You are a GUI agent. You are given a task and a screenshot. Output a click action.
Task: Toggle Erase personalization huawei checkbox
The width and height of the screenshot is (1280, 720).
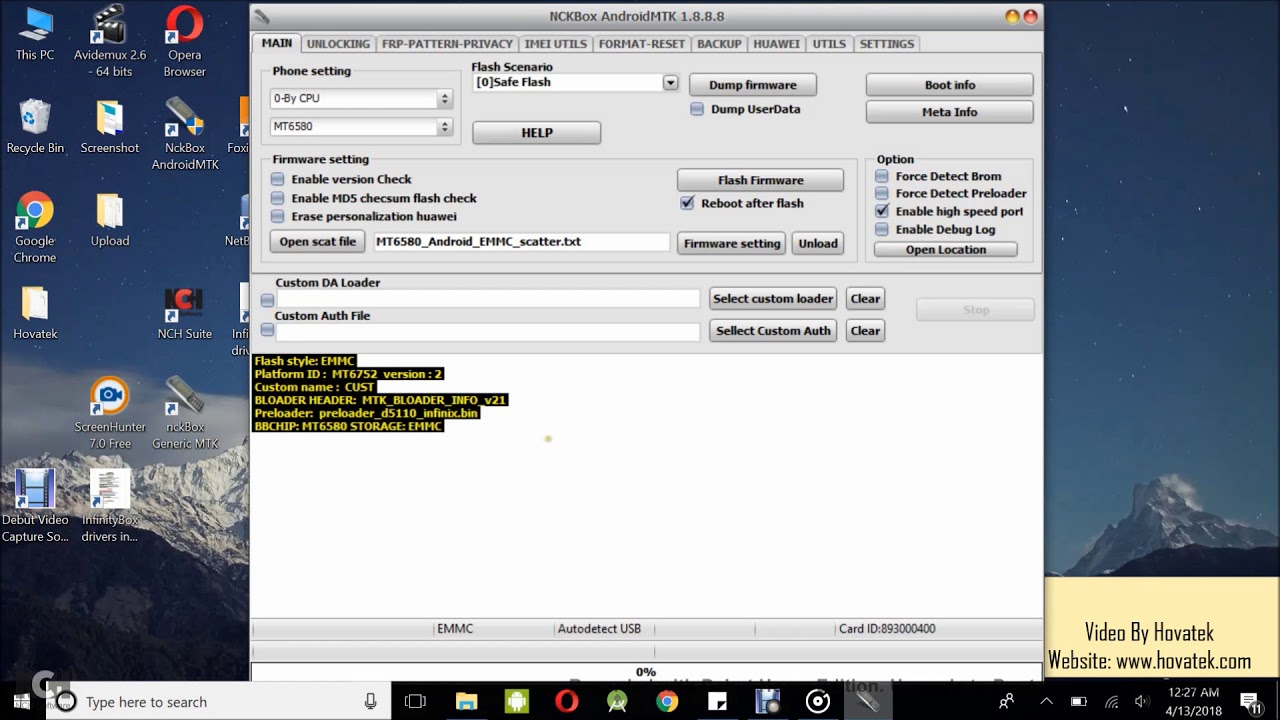click(x=278, y=216)
